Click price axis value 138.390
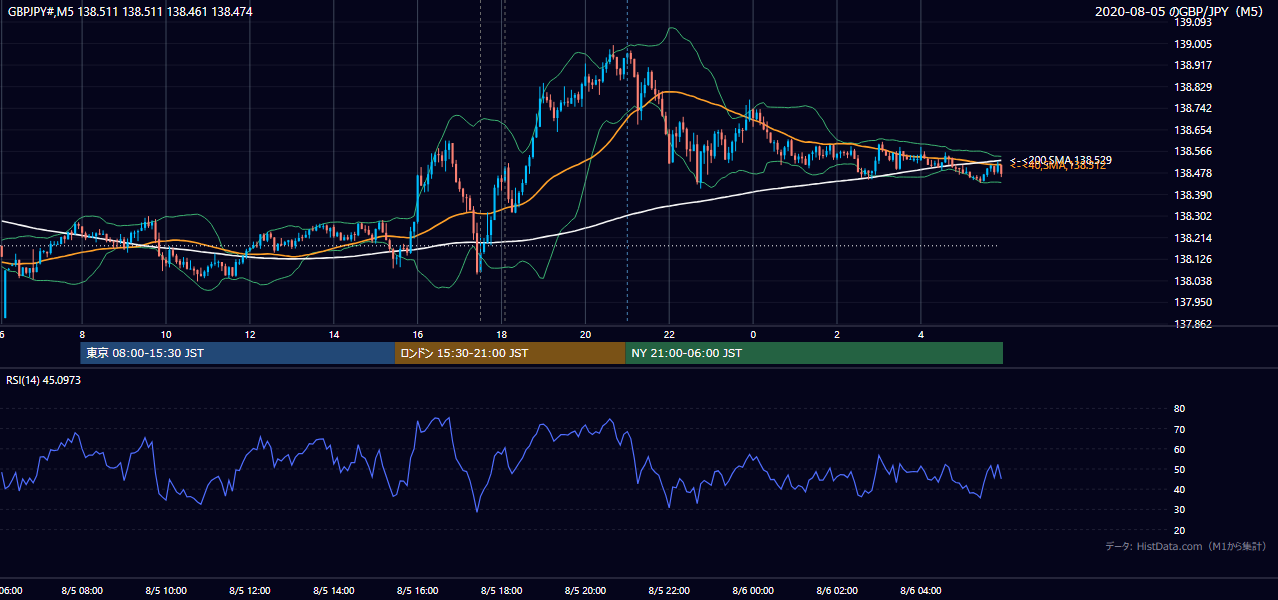 click(1194, 195)
